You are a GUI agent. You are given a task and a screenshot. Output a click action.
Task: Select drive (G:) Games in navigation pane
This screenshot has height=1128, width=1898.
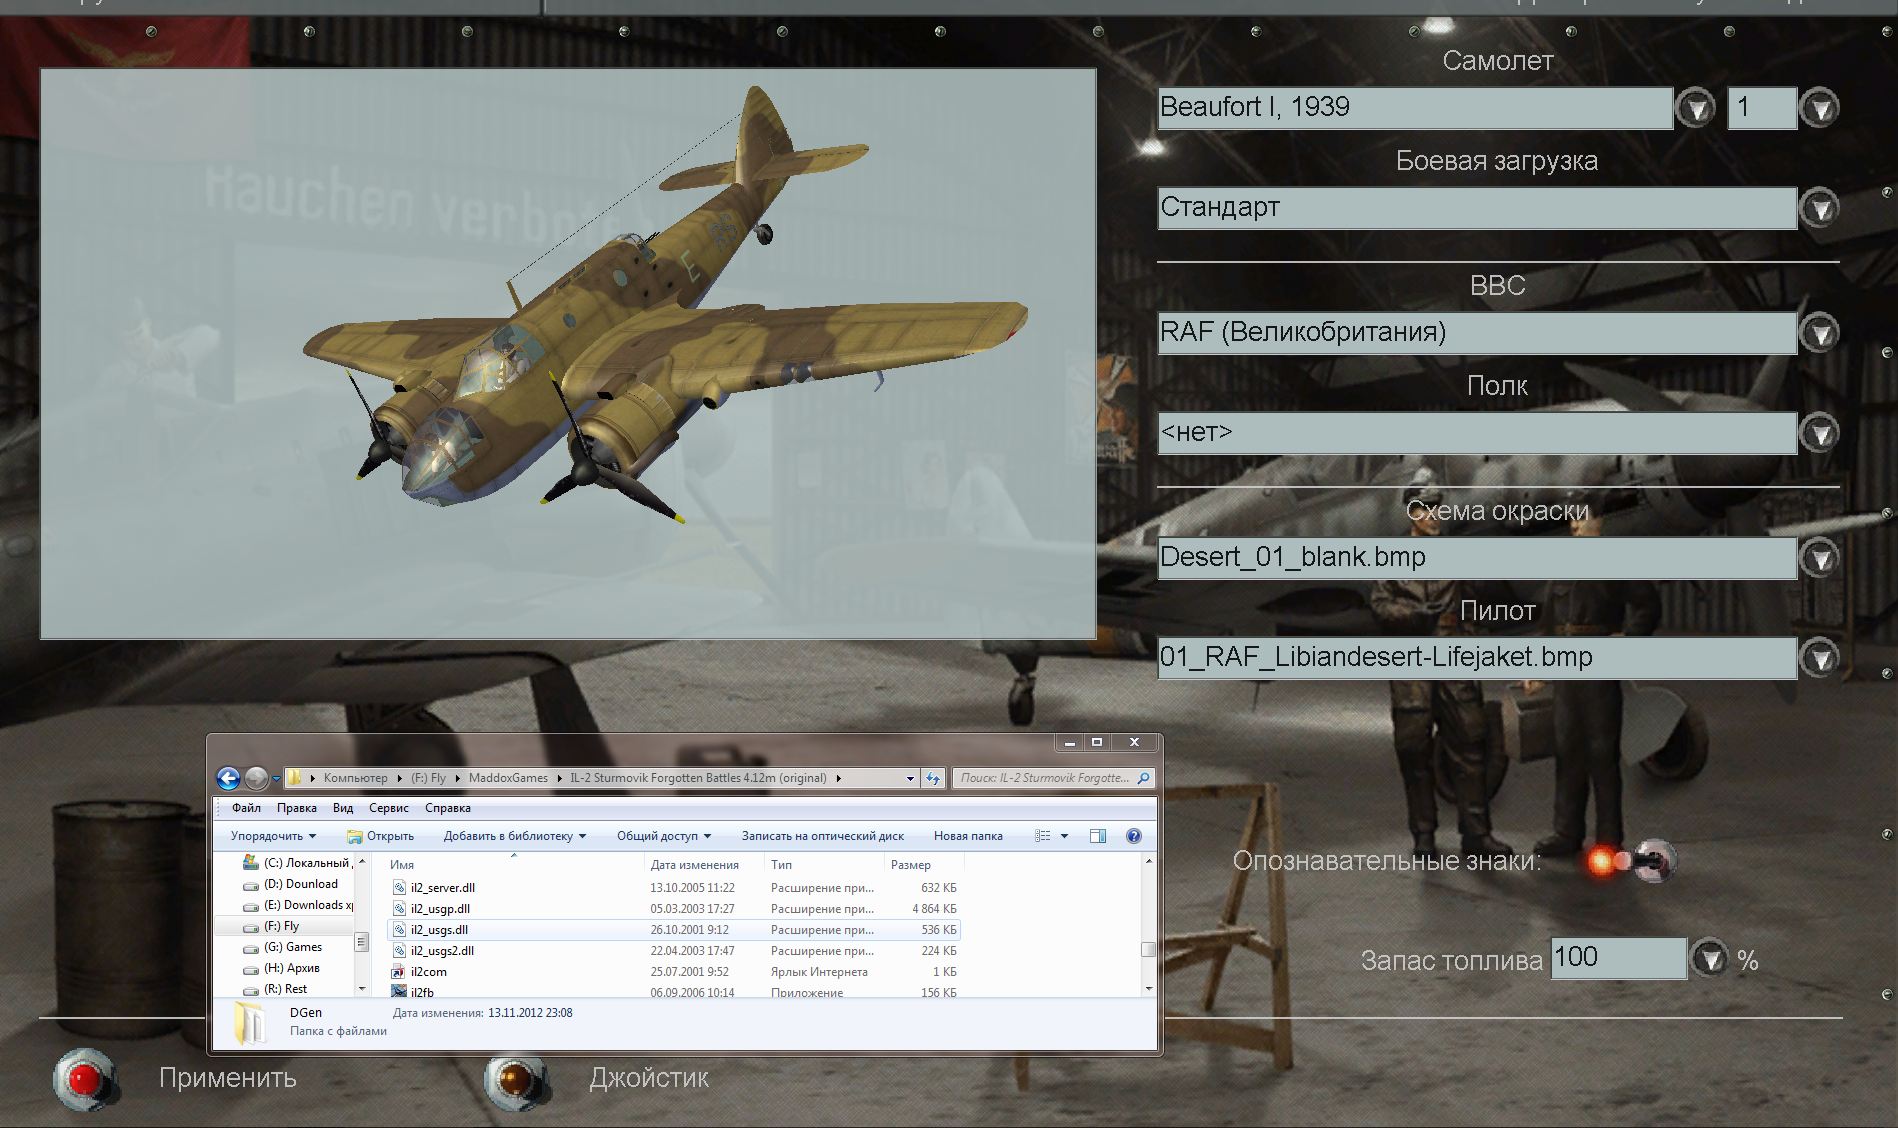pyautogui.click(x=282, y=947)
